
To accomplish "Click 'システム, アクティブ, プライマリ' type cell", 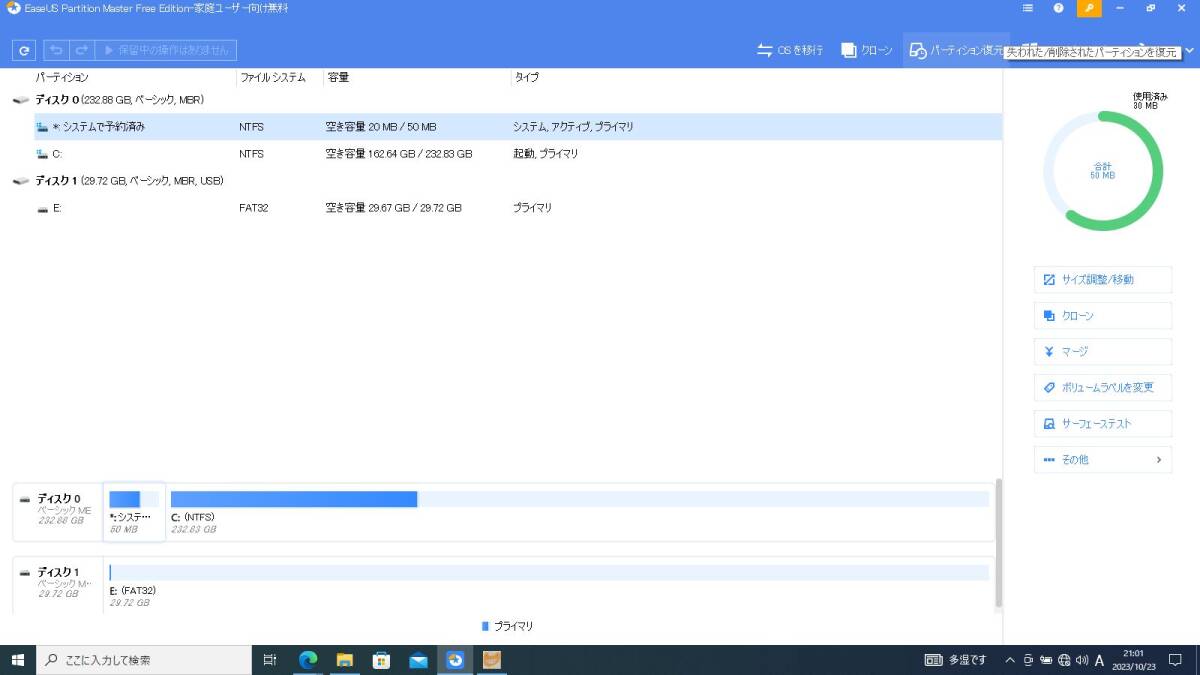I will coord(573,127).
